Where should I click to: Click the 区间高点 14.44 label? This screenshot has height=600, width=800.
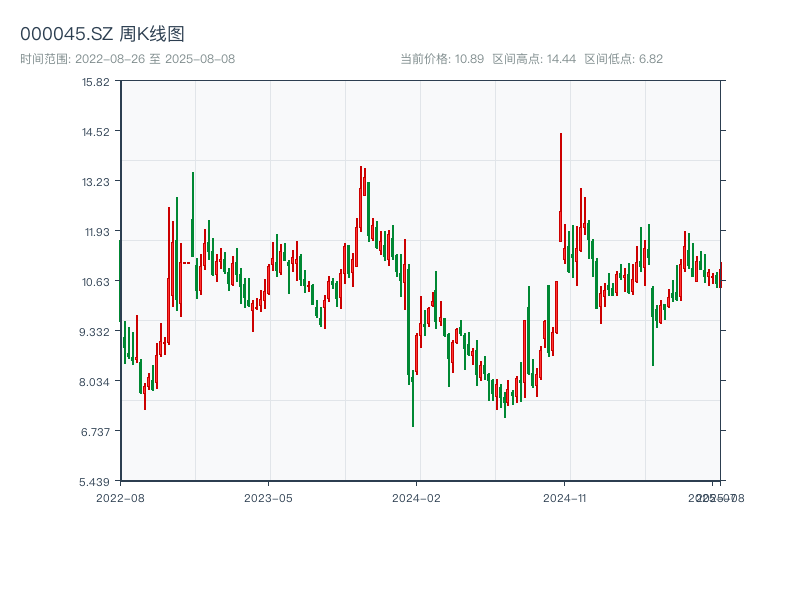pos(534,59)
